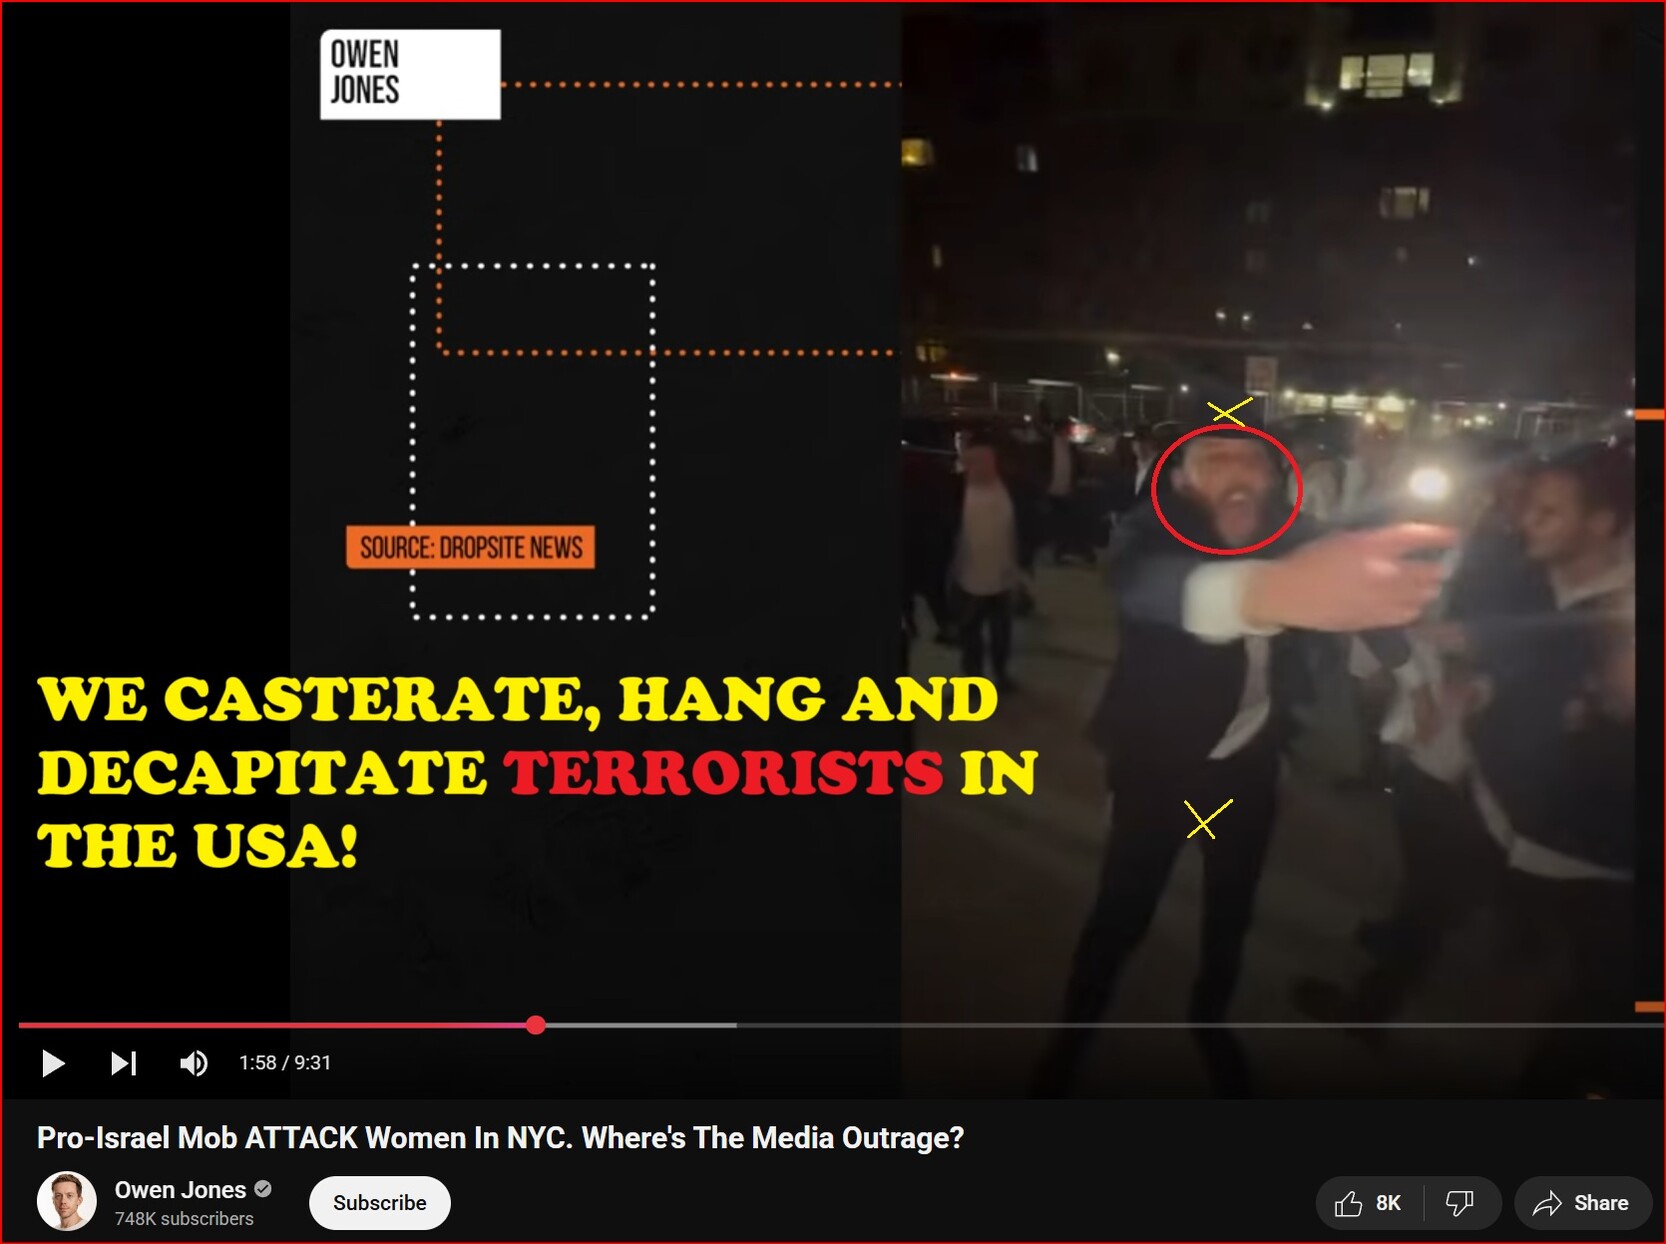The width and height of the screenshot is (1666, 1244).
Task: Click the Owen Jones logo in video
Action: tap(410, 74)
